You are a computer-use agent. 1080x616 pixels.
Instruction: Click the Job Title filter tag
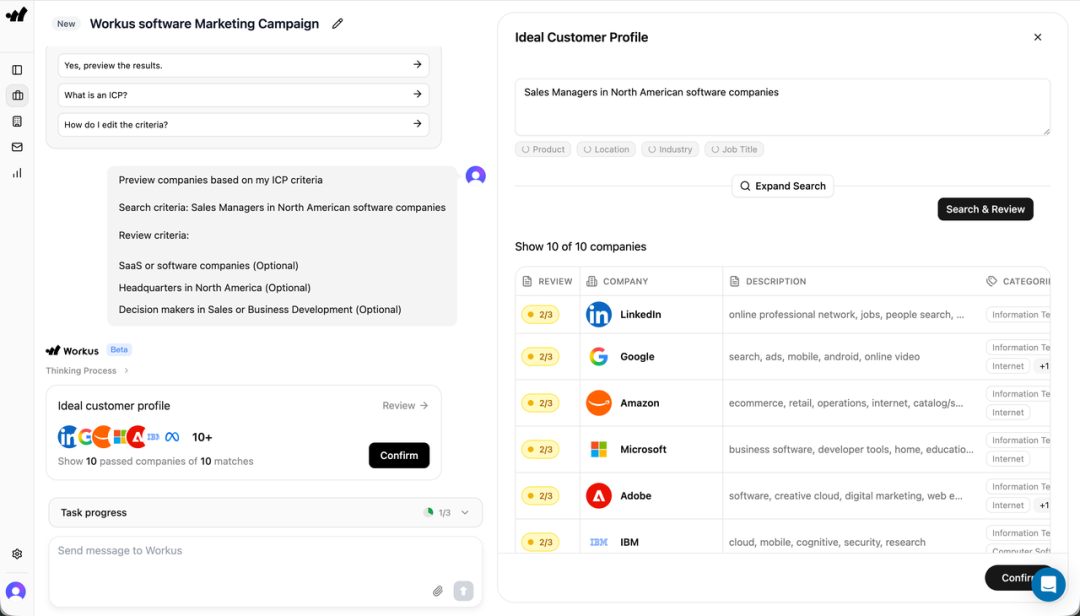tap(734, 150)
